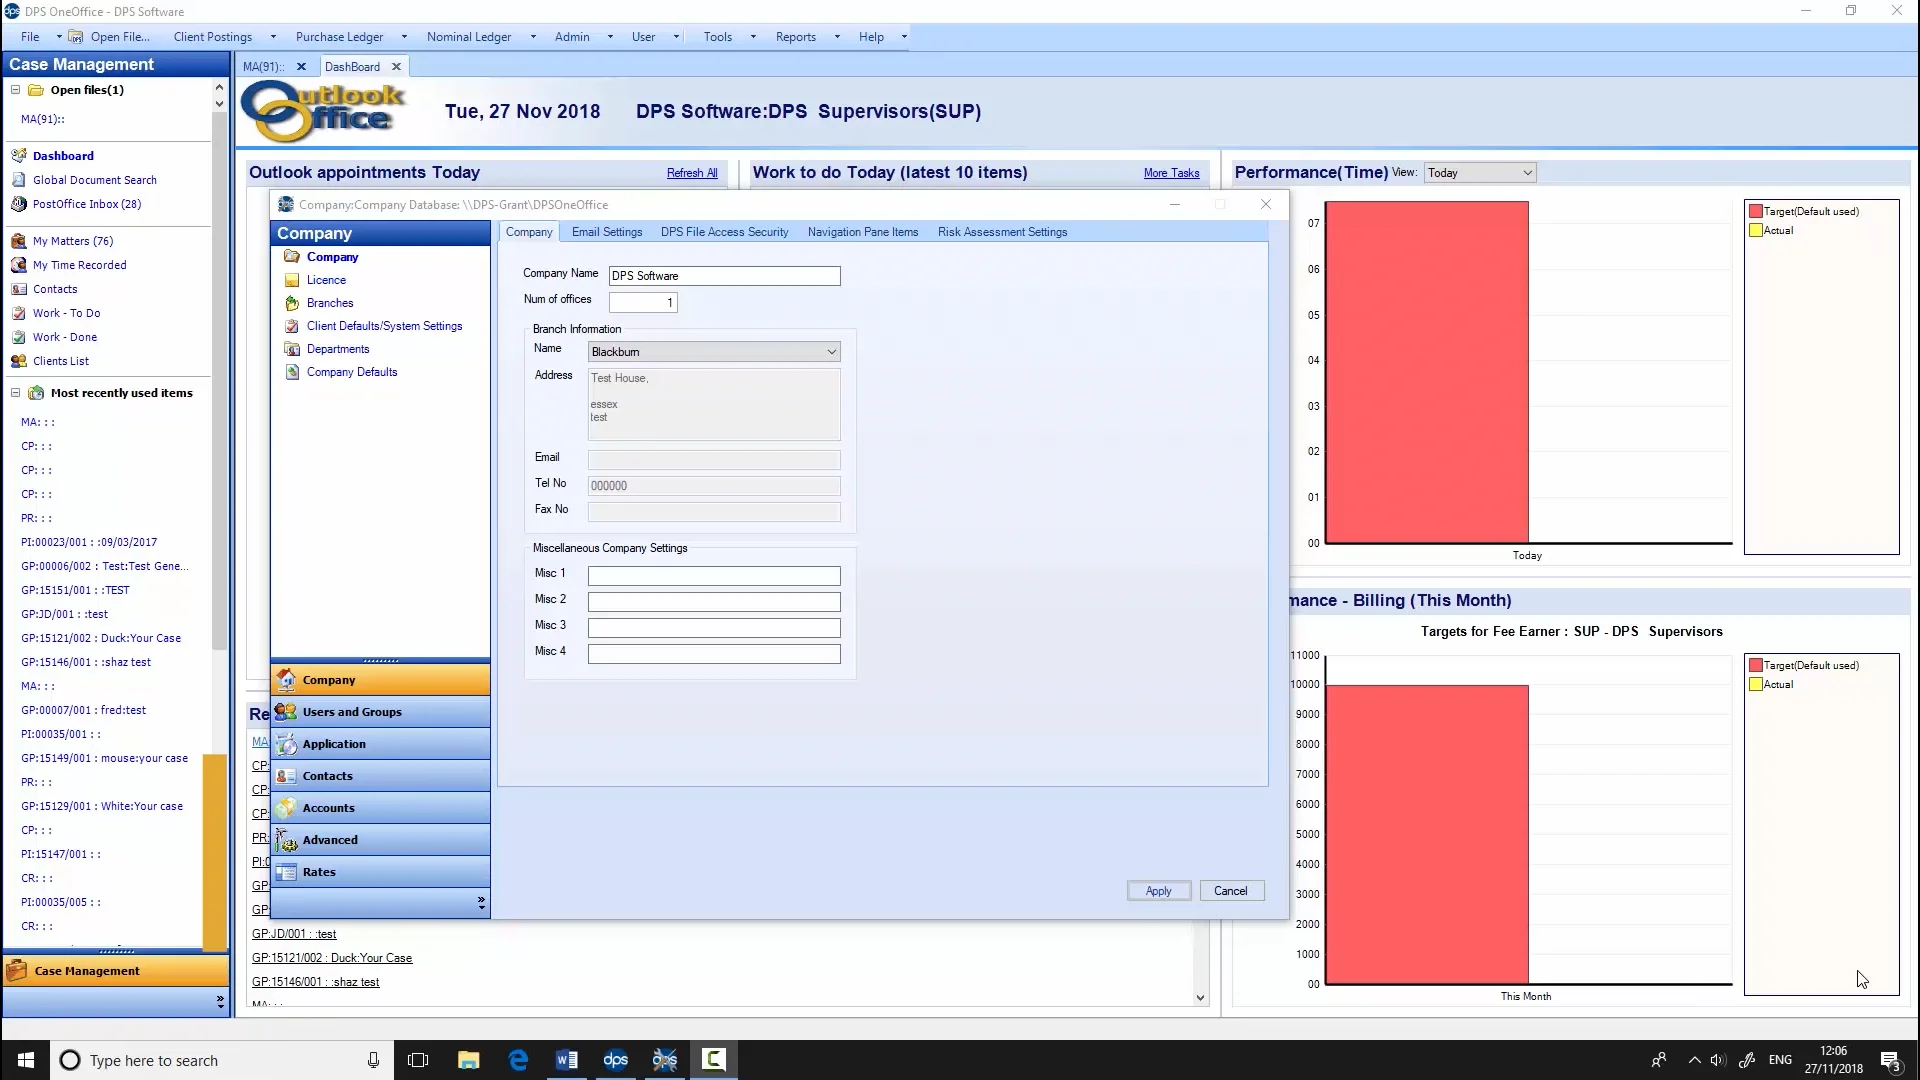This screenshot has width=1920, height=1080.
Task: Click PostOffice Inbox icon in sidebar
Action: 18,204
